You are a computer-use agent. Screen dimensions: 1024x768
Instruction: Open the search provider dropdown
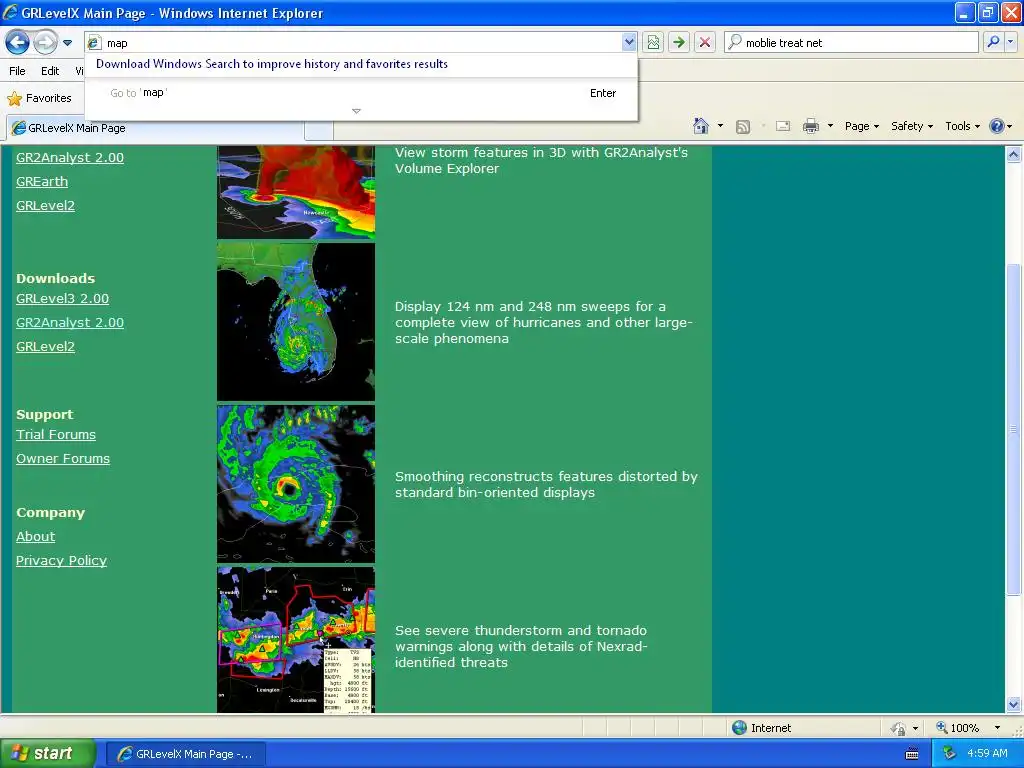(x=1010, y=42)
